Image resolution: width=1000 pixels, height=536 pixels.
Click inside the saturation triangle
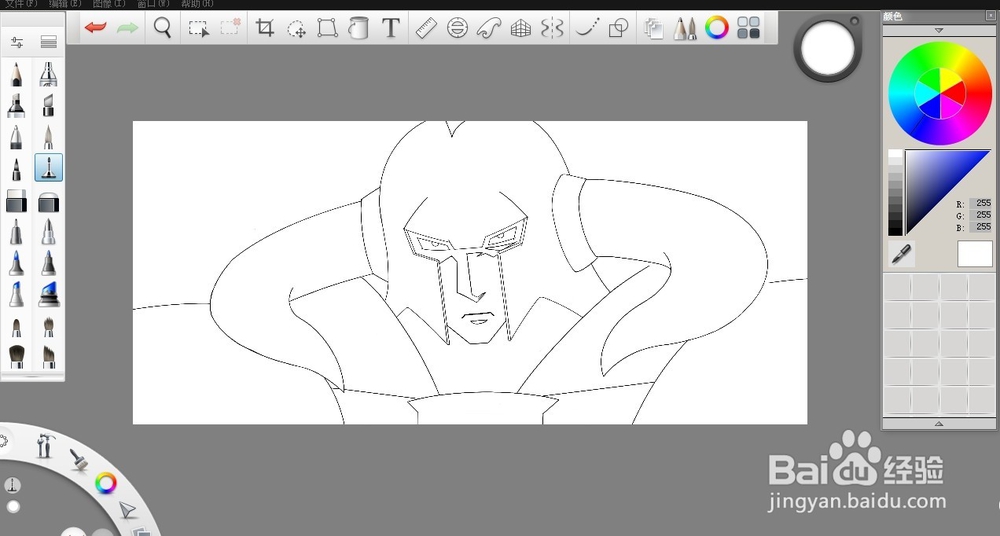tap(935, 179)
